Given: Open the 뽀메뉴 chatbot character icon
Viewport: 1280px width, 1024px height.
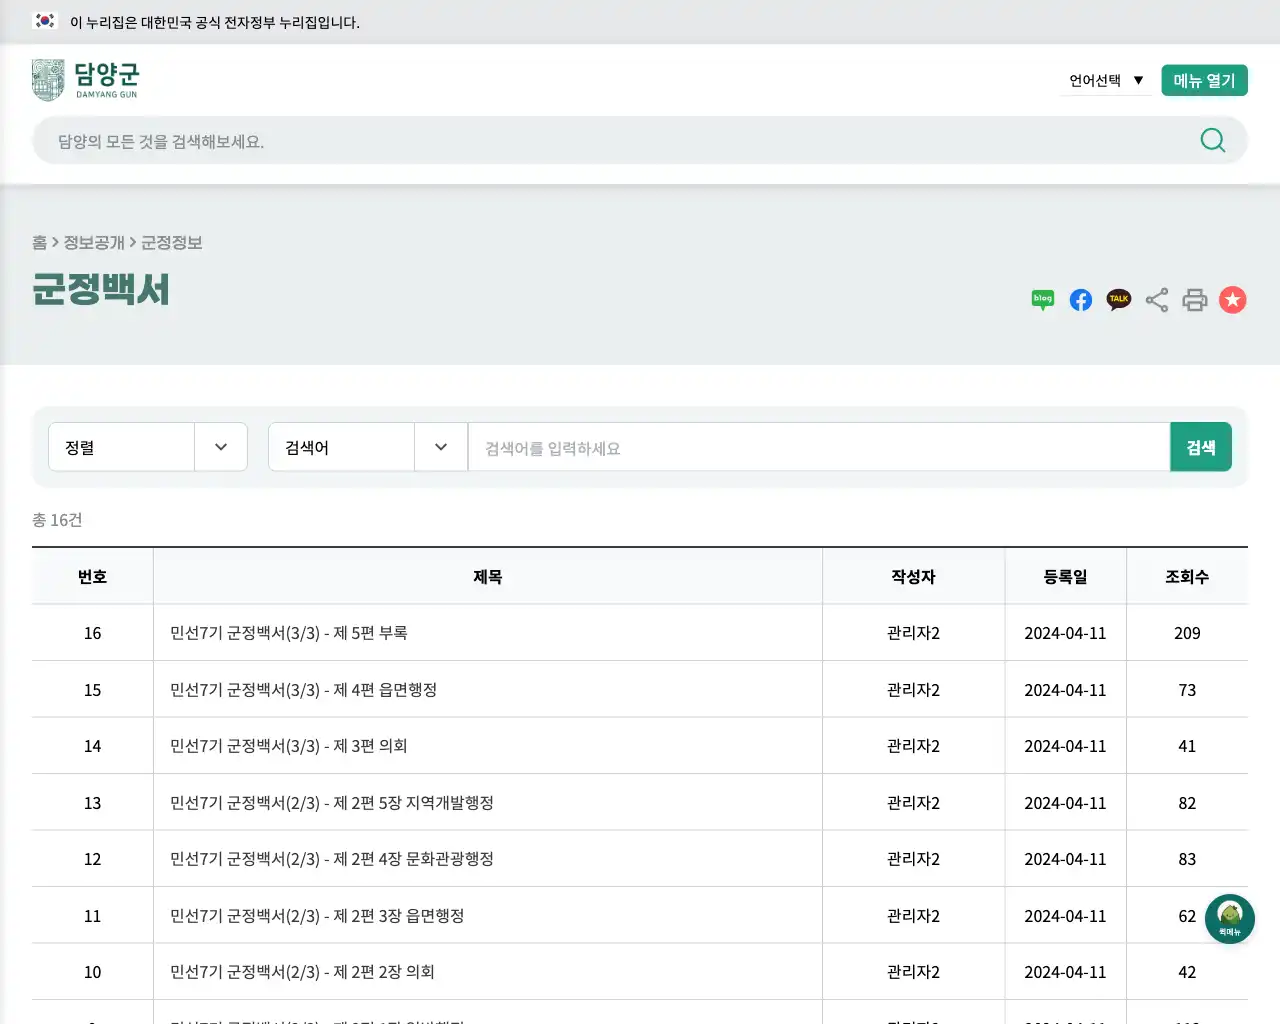Looking at the screenshot, I should click(1230, 917).
